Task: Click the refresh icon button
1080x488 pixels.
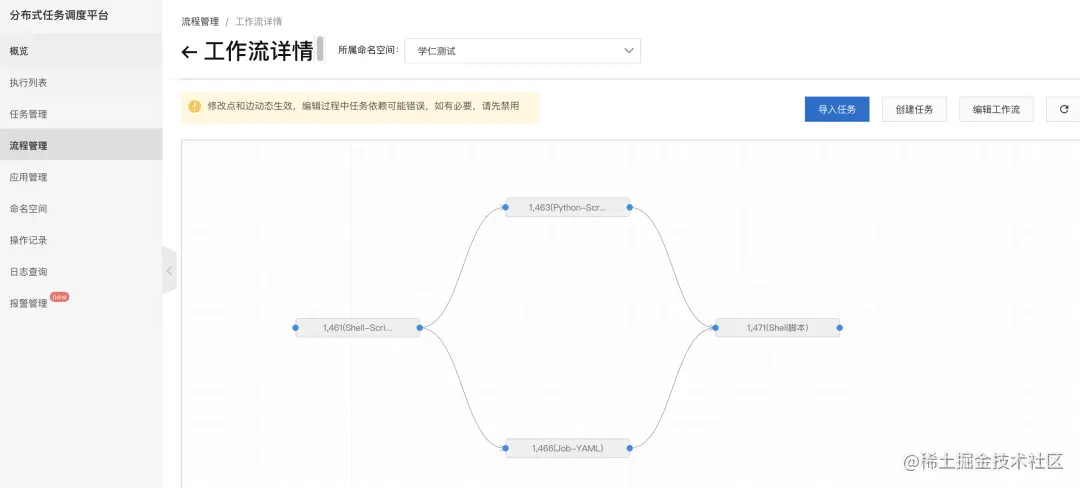Action: [1063, 109]
